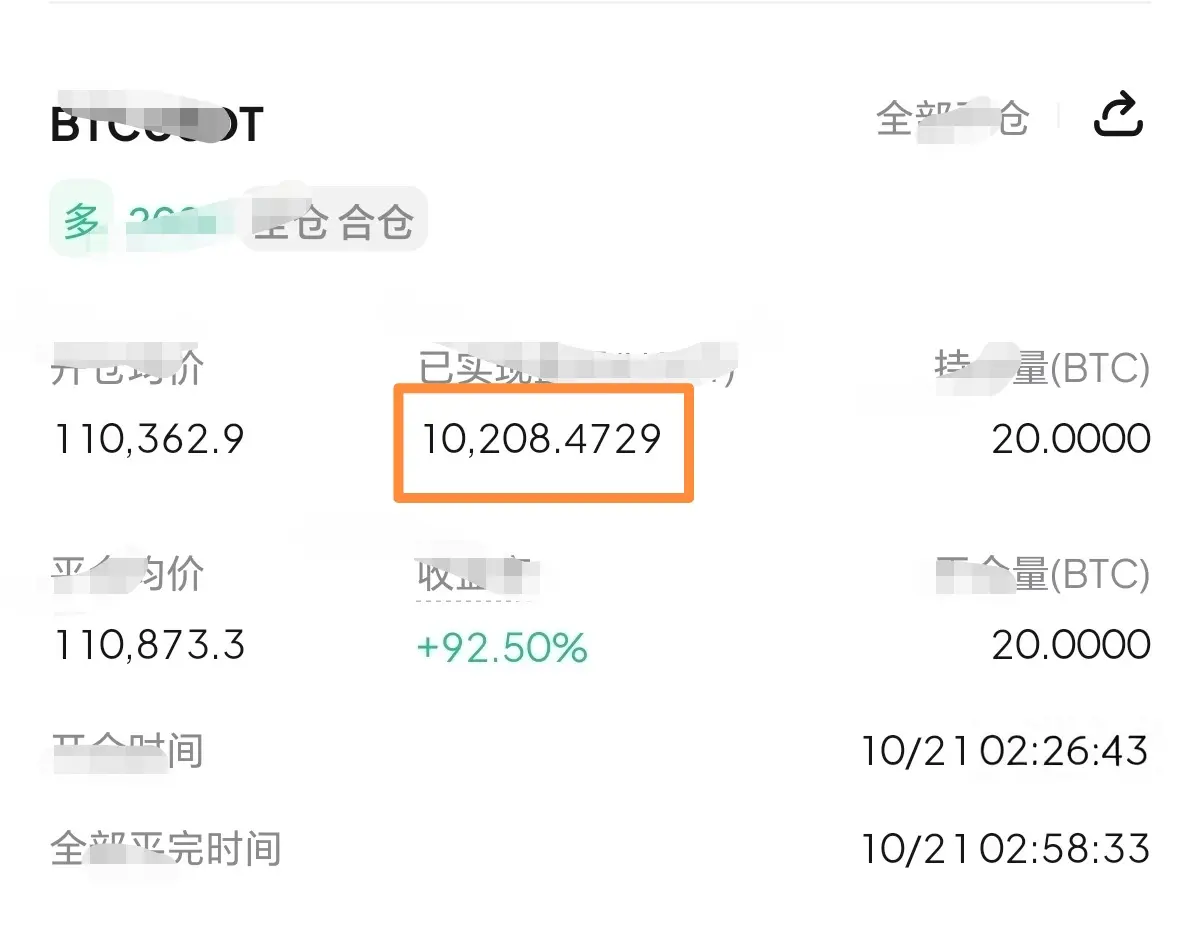The image size is (1200, 929).
Task: Tap the 合仓 position mode tag
Action: pyautogui.click(x=377, y=222)
